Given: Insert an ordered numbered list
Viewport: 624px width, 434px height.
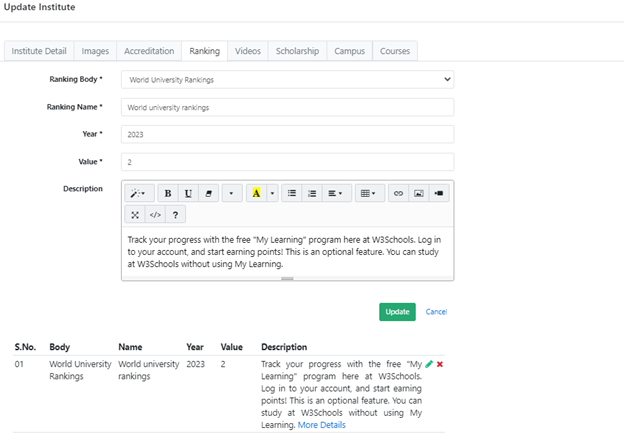Looking at the screenshot, I should [311, 193].
